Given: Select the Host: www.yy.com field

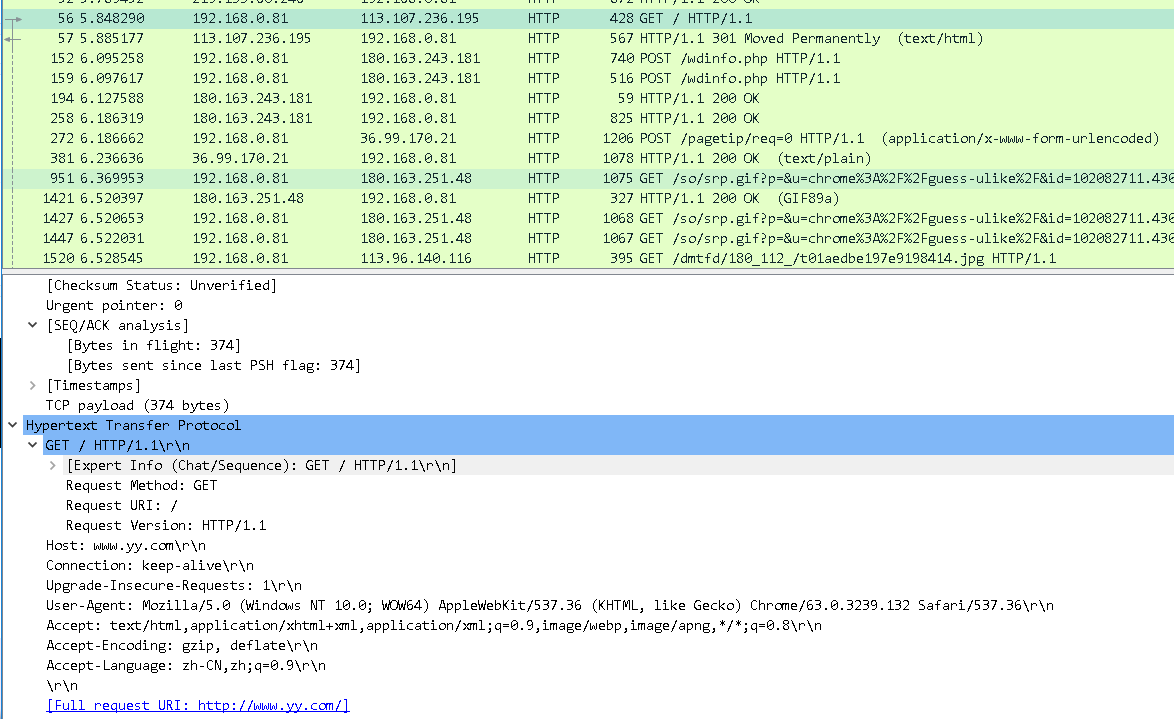Looking at the screenshot, I should 125,545.
